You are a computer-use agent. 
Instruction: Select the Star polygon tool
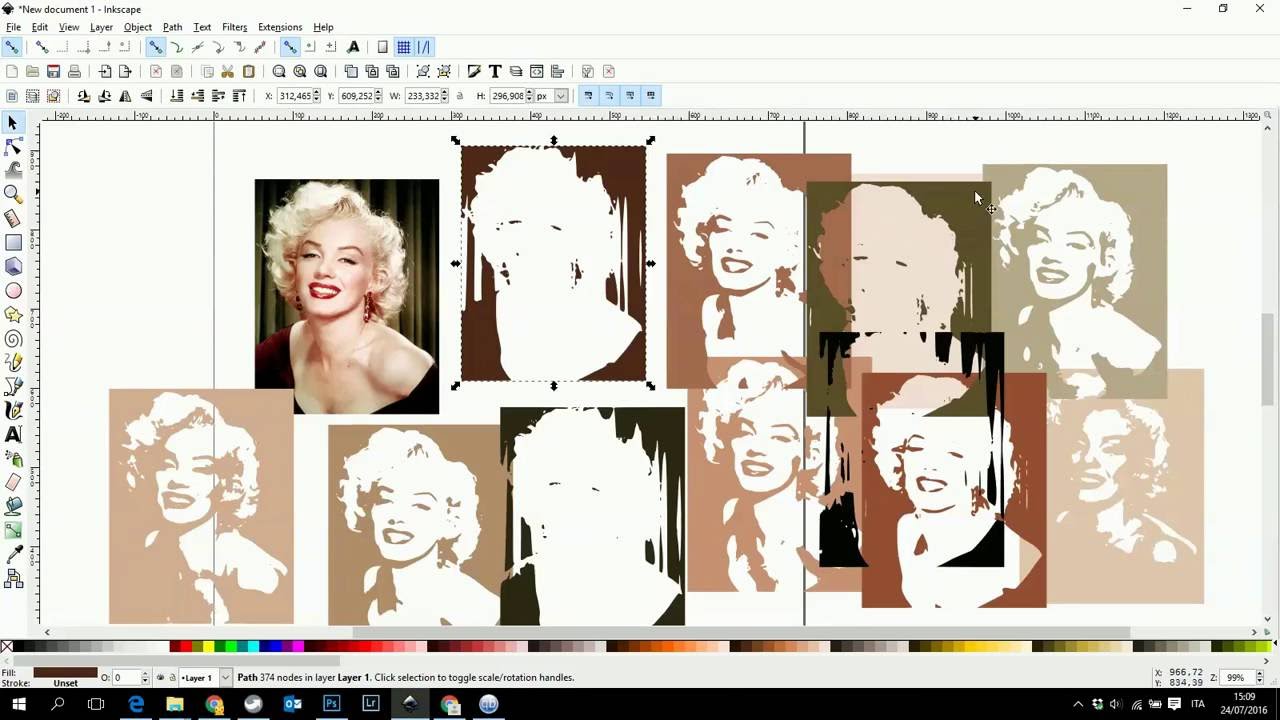[x=13, y=314]
